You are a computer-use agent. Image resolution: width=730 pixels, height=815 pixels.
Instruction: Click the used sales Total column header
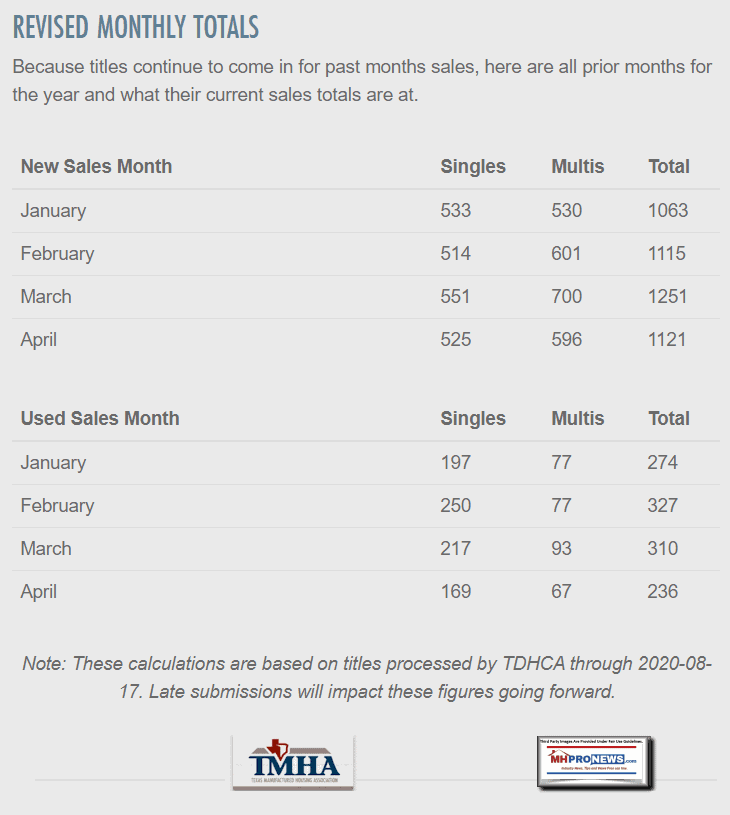(x=669, y=419)
